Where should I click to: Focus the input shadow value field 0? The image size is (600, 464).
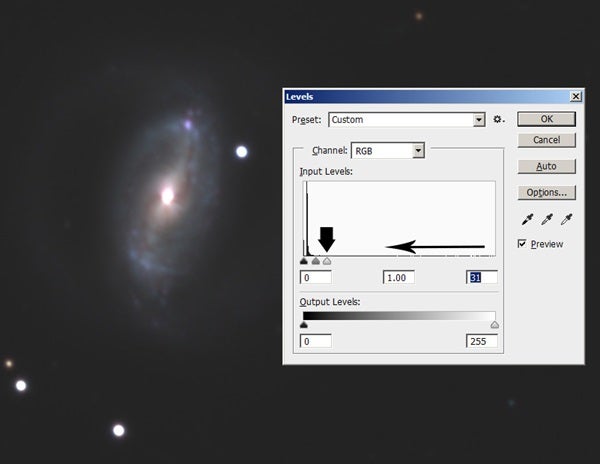pyautogui.click(x=316, y=277)
